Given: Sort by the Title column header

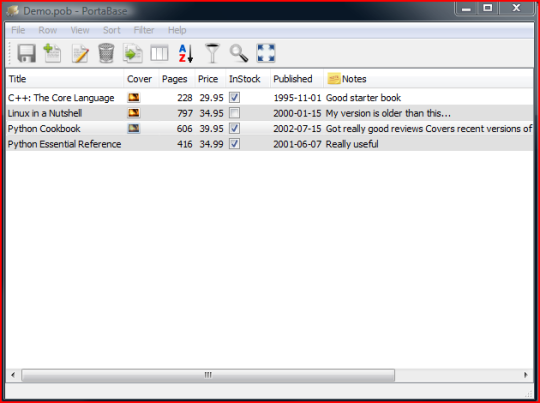Looking at the screenshot, I should pos(65,79).
